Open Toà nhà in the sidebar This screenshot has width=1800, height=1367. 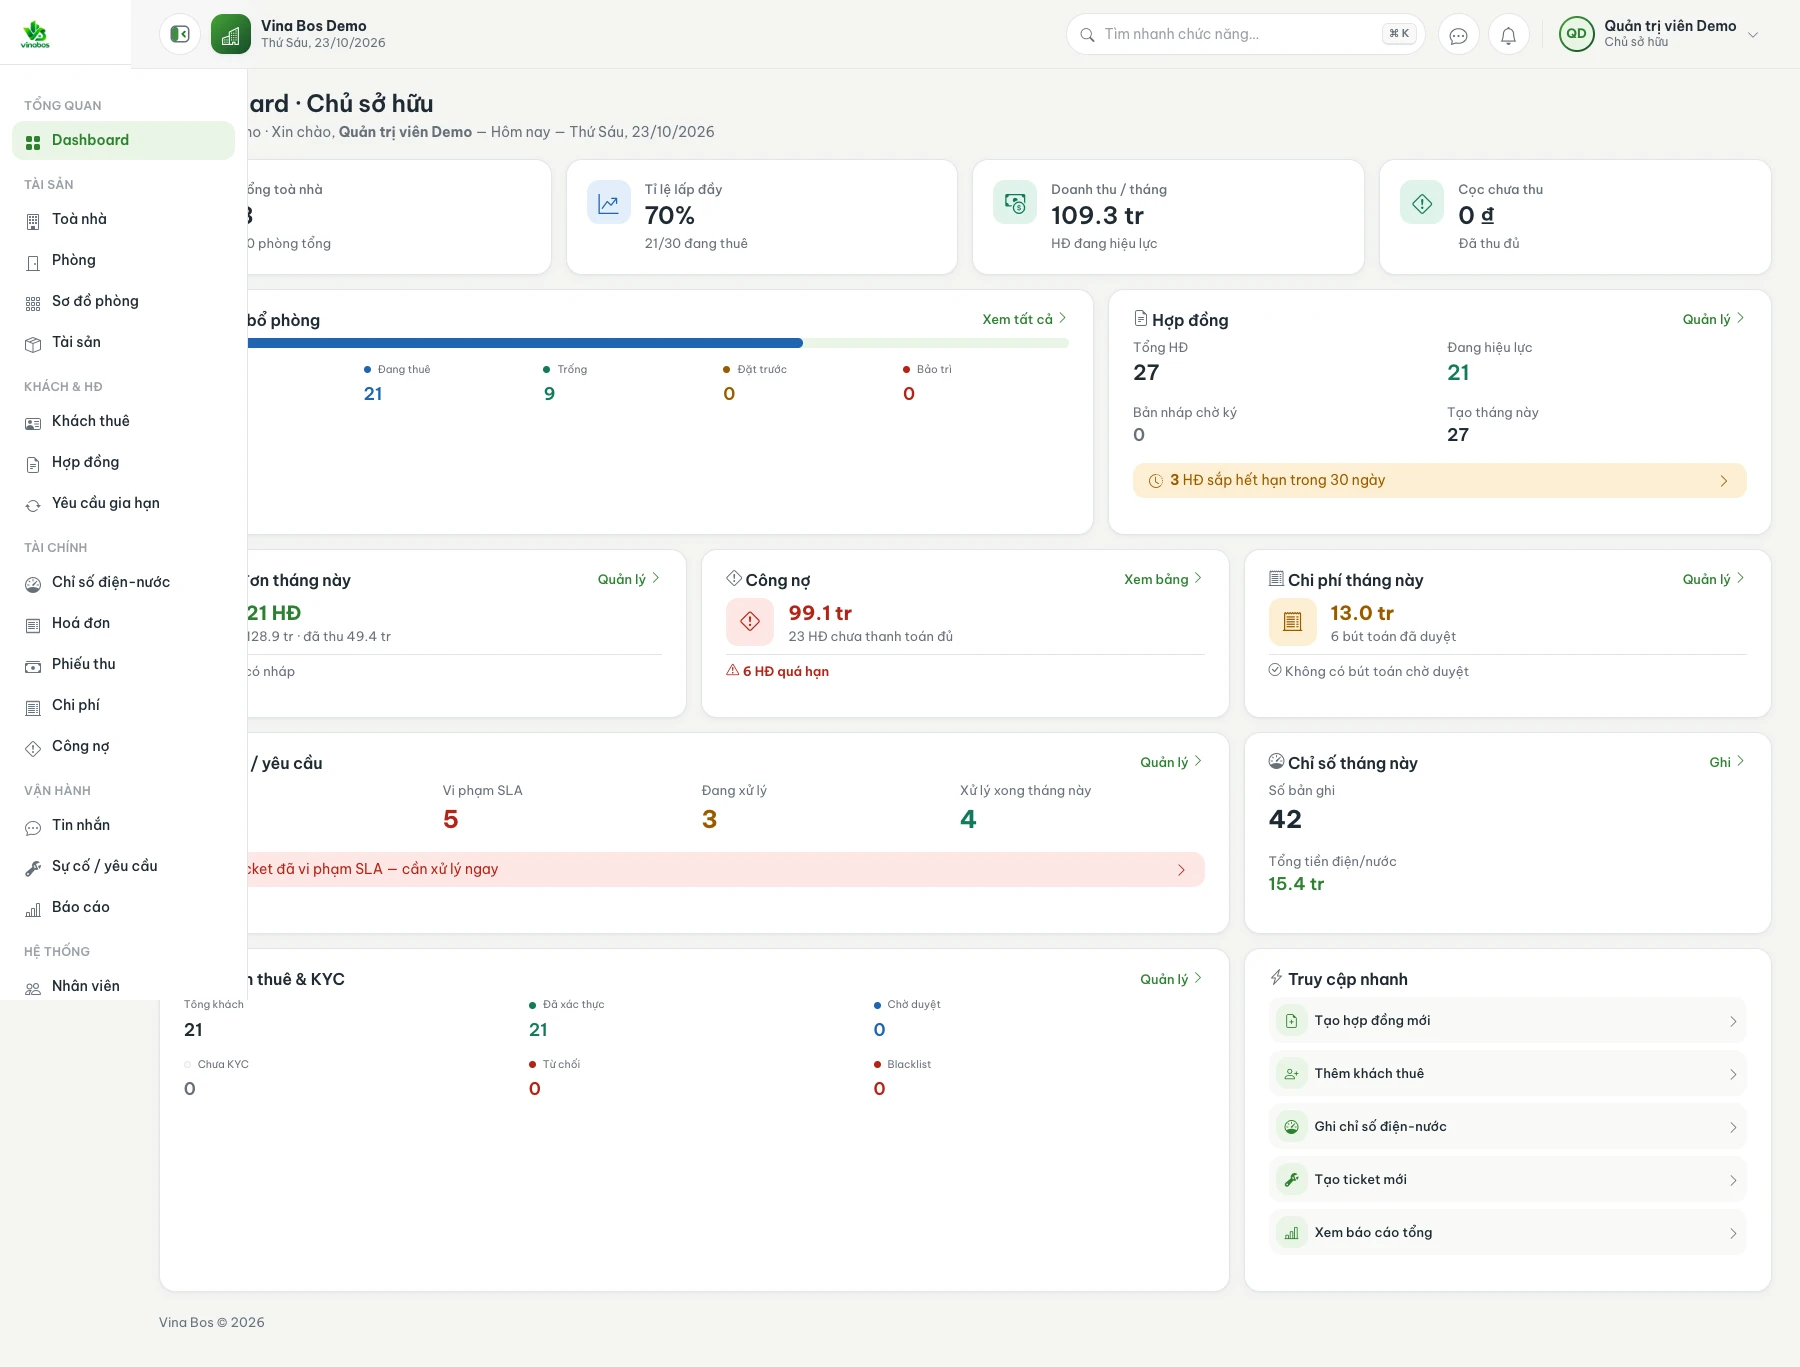[123, 219]
